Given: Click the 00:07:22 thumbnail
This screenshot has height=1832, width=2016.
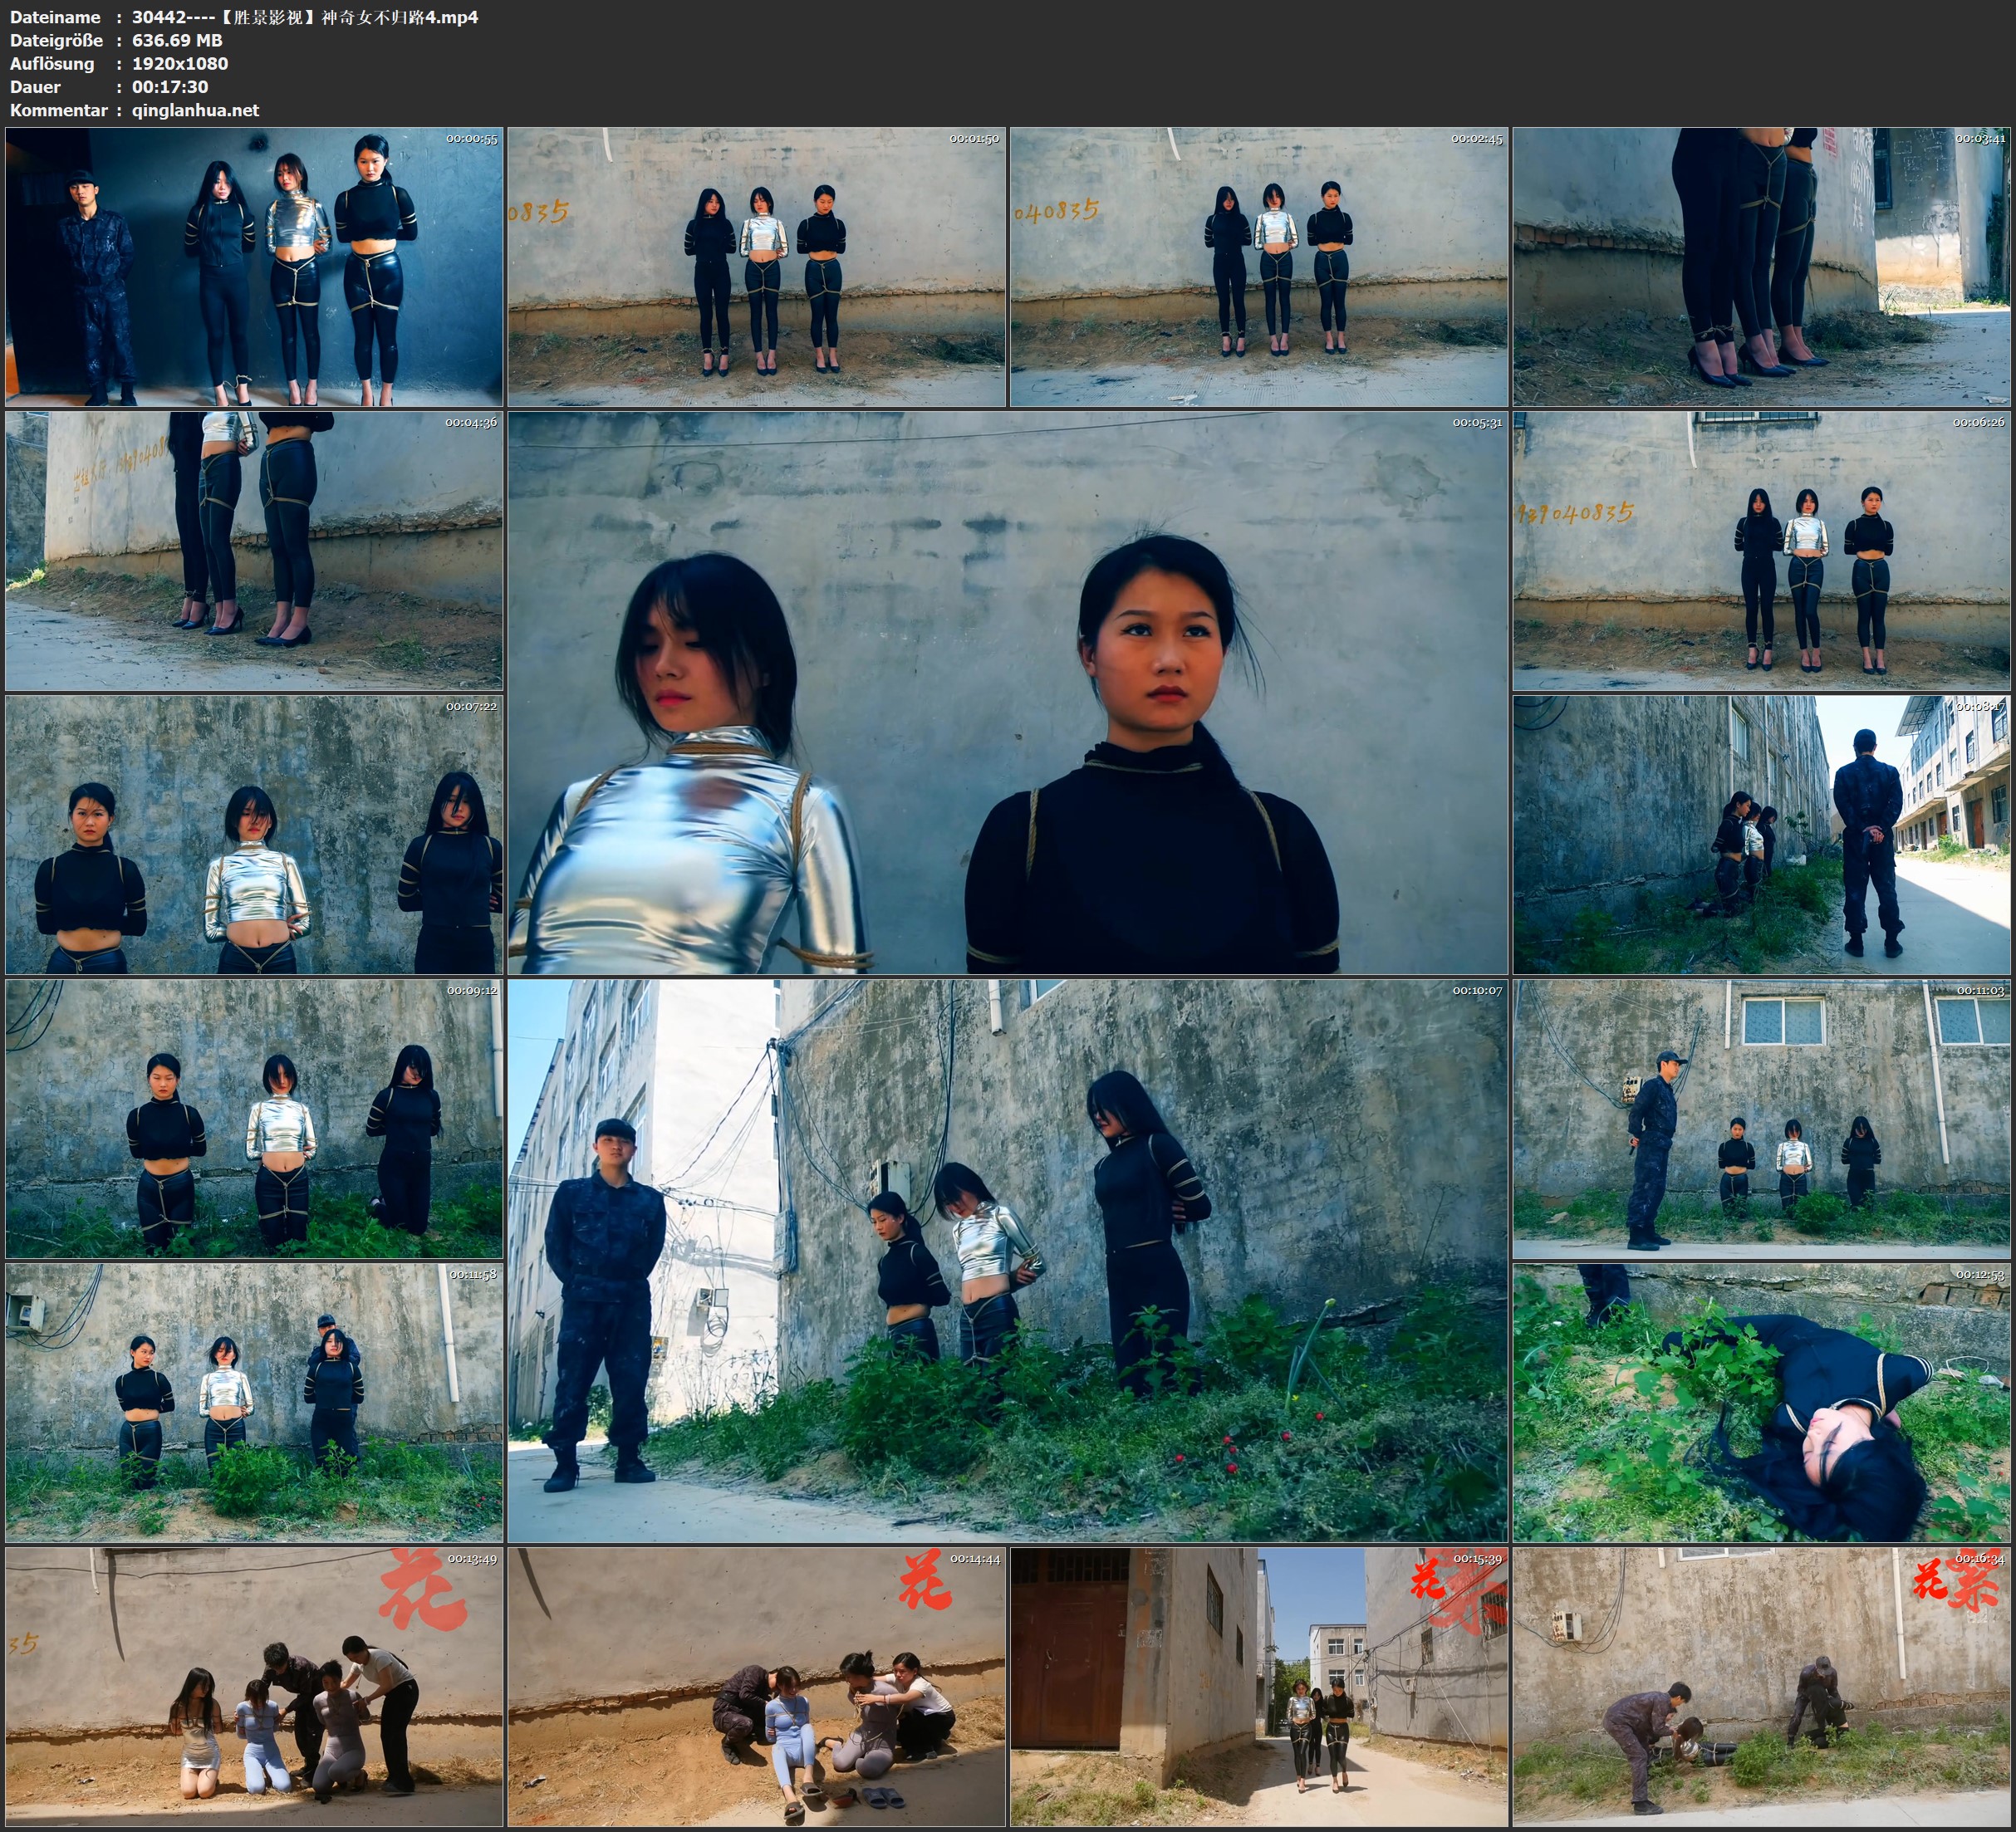Looking at the screenshot, I should (x=254, y=835).
